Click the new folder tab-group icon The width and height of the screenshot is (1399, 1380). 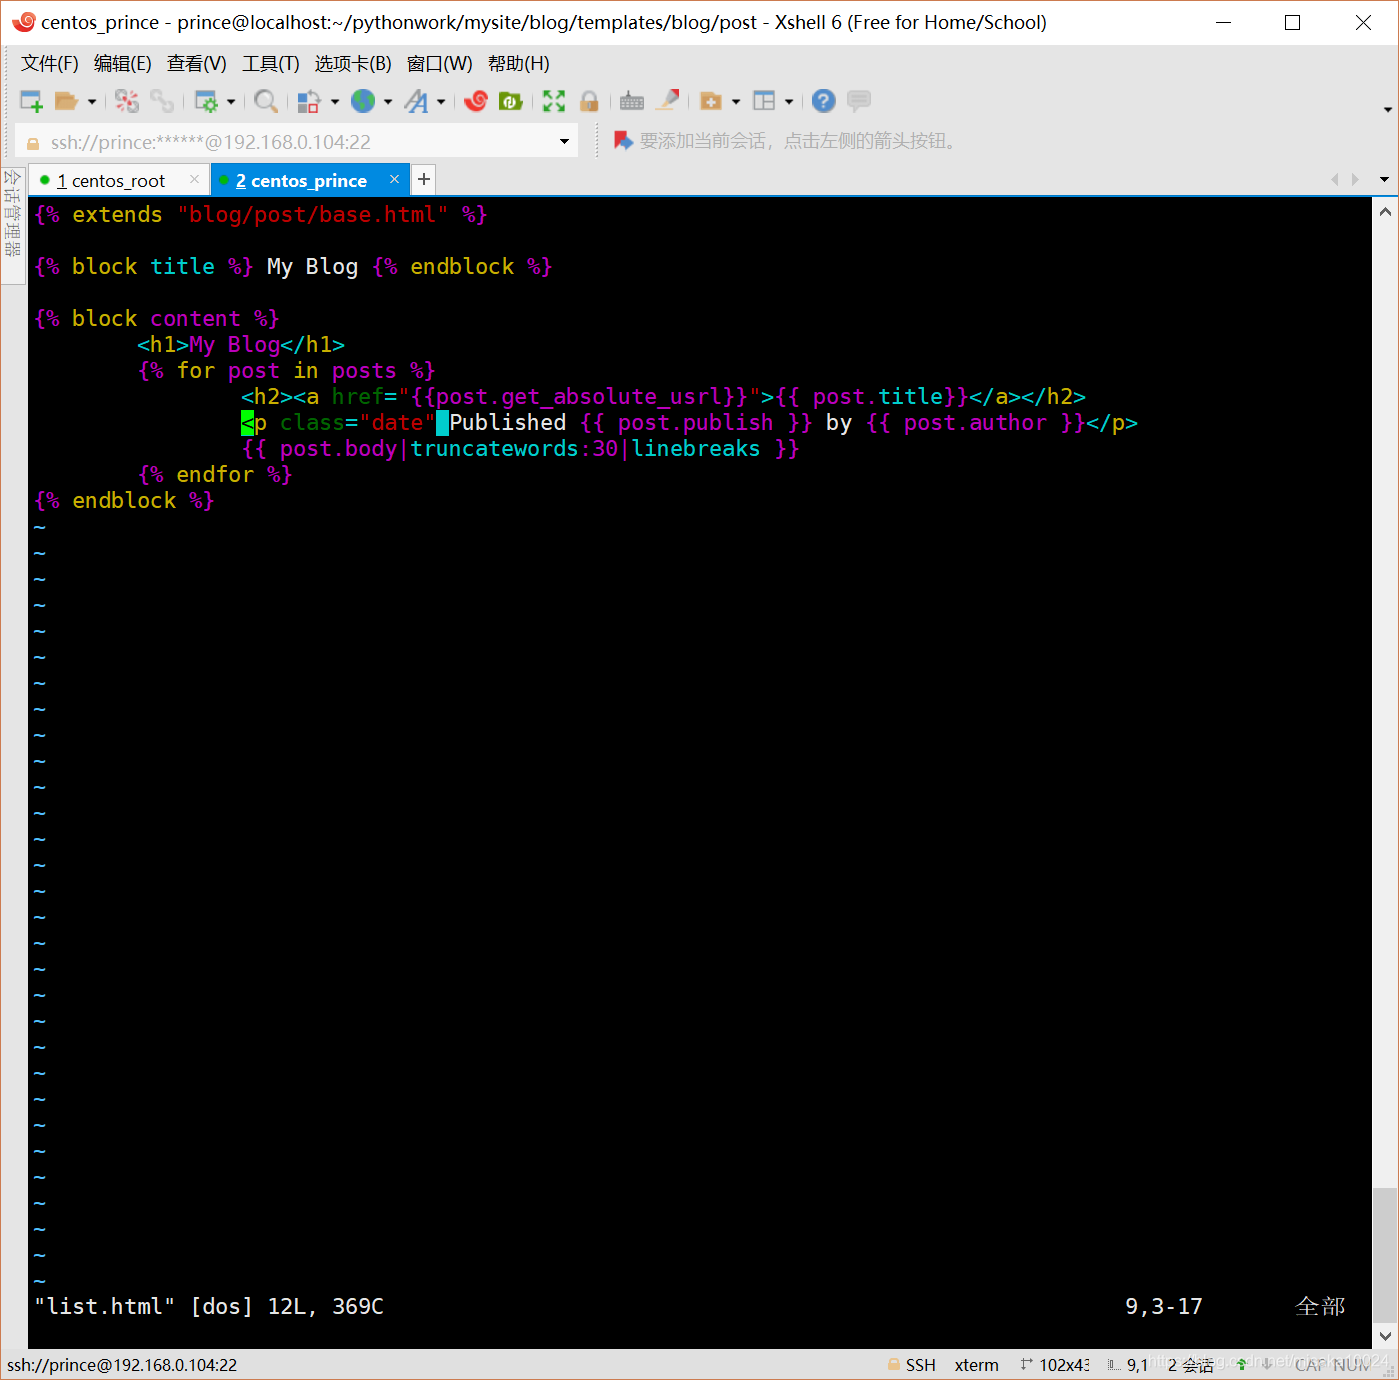pyautogui.click(x=711, y=101)
